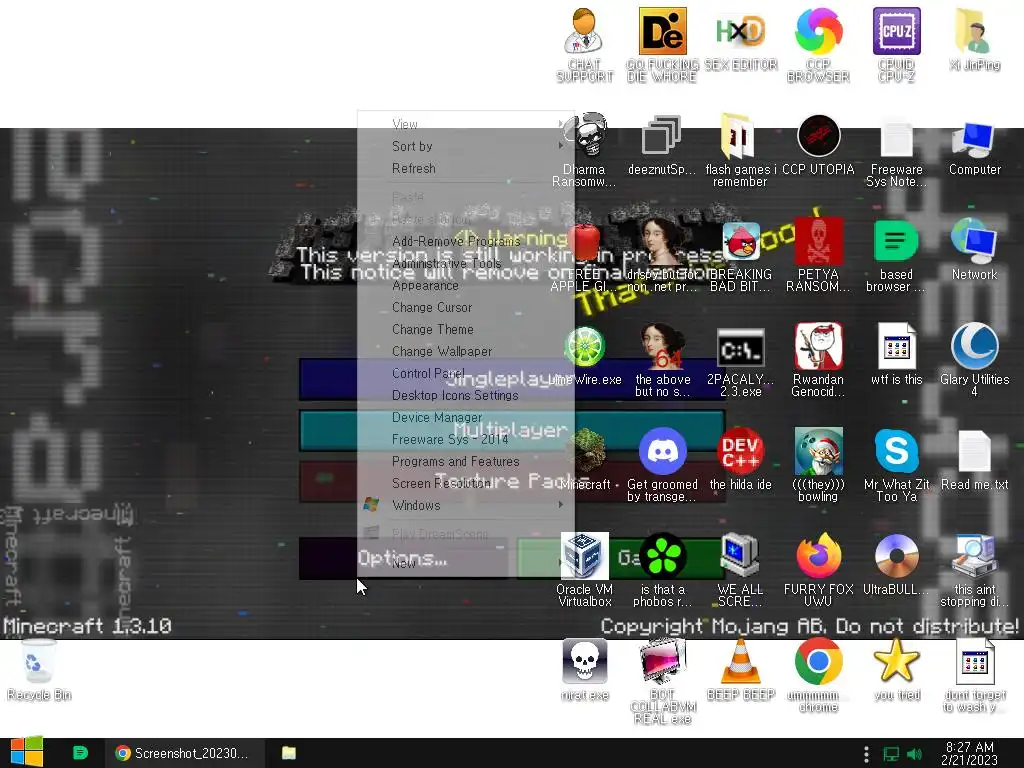Select Desktop Icons Settings menu entry
This screenshot has height=768, width=1024.
pyautogui.click(x=466, y=396)
